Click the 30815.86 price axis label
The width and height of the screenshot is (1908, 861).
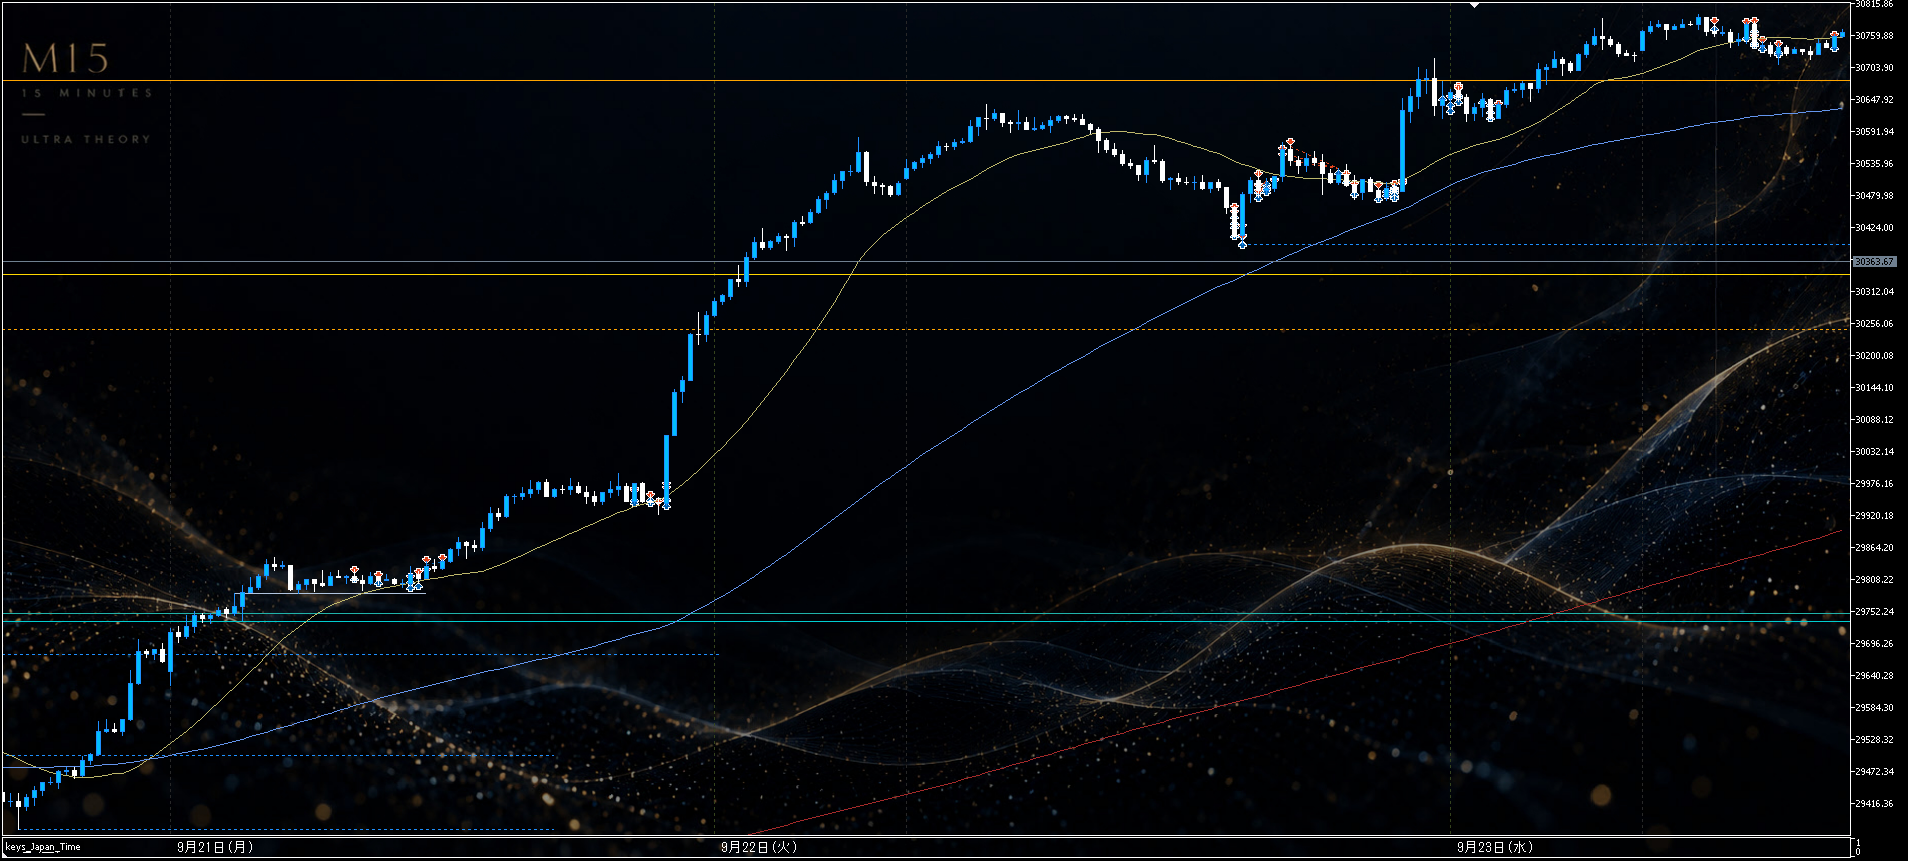click(x=1874, y=4)
